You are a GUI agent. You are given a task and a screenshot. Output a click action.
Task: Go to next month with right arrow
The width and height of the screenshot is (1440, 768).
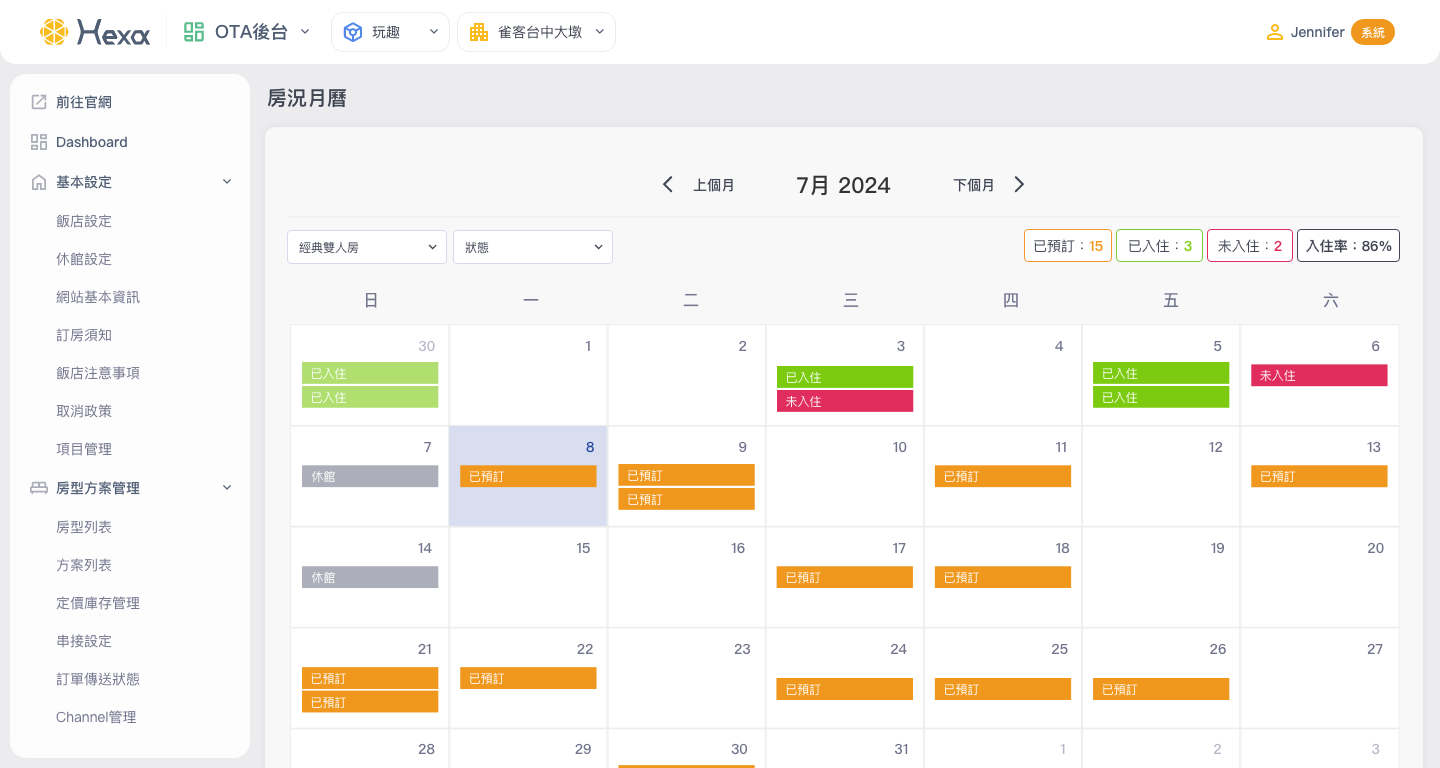(x=1019, y=185)
